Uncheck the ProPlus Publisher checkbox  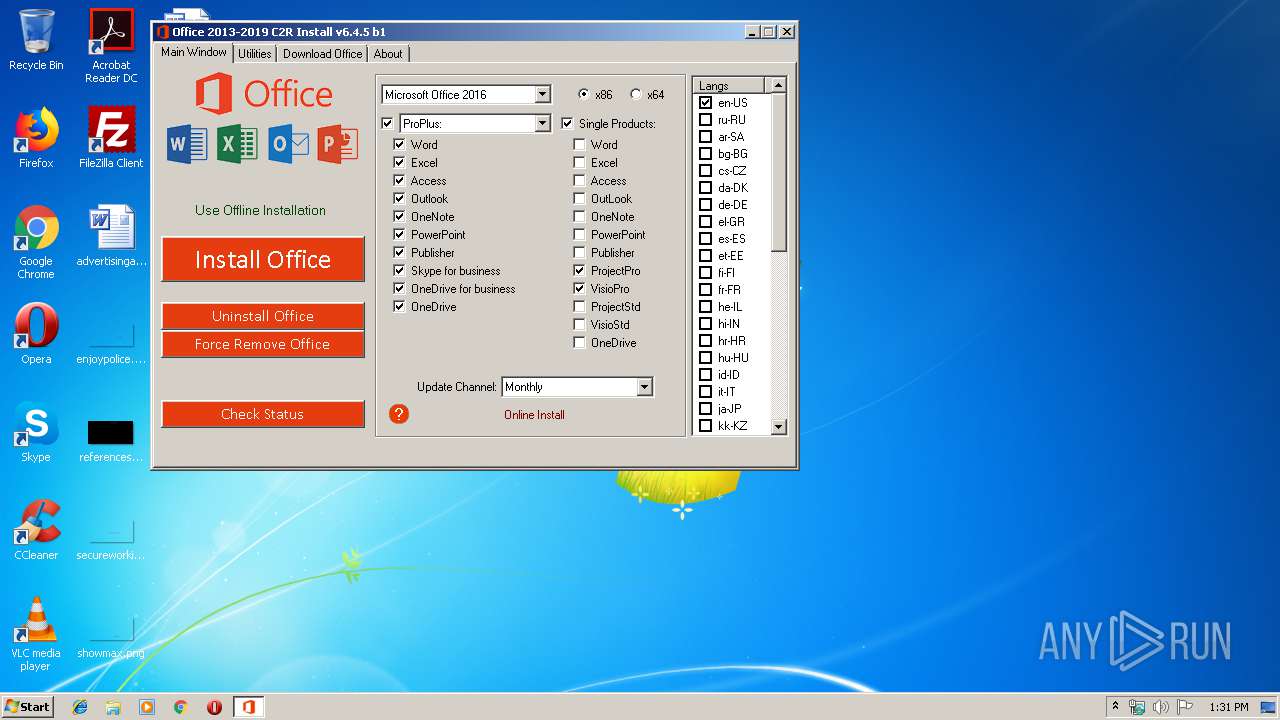coord(399,253)
